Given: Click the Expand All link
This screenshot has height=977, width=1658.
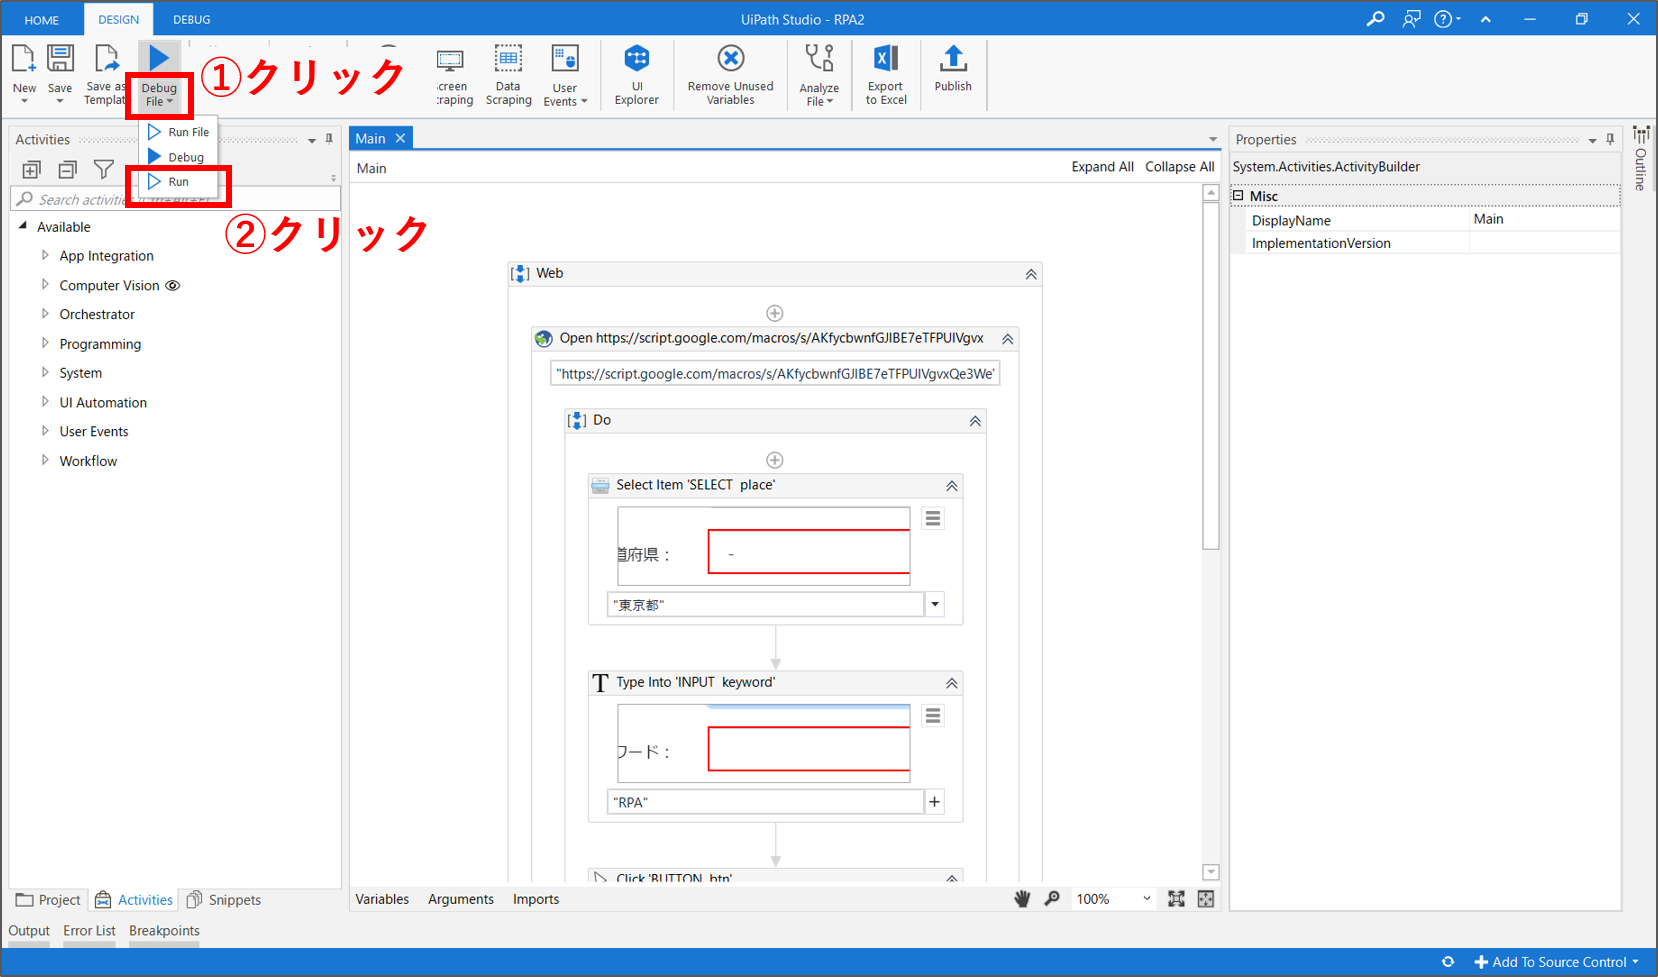Looking at the screenshot, I should pyautogui.click(x=1102, y=167).
